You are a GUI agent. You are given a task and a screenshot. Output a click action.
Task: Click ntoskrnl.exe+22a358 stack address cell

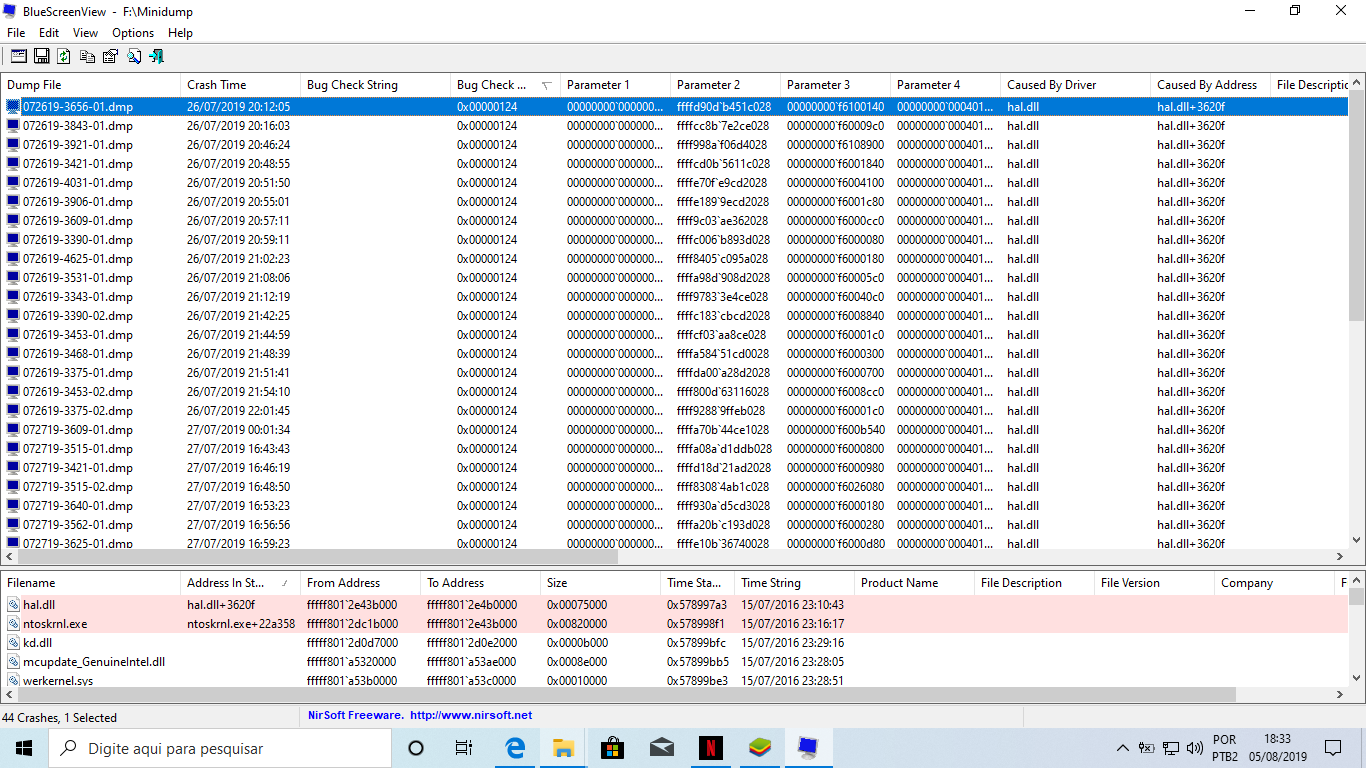(241, 624)
